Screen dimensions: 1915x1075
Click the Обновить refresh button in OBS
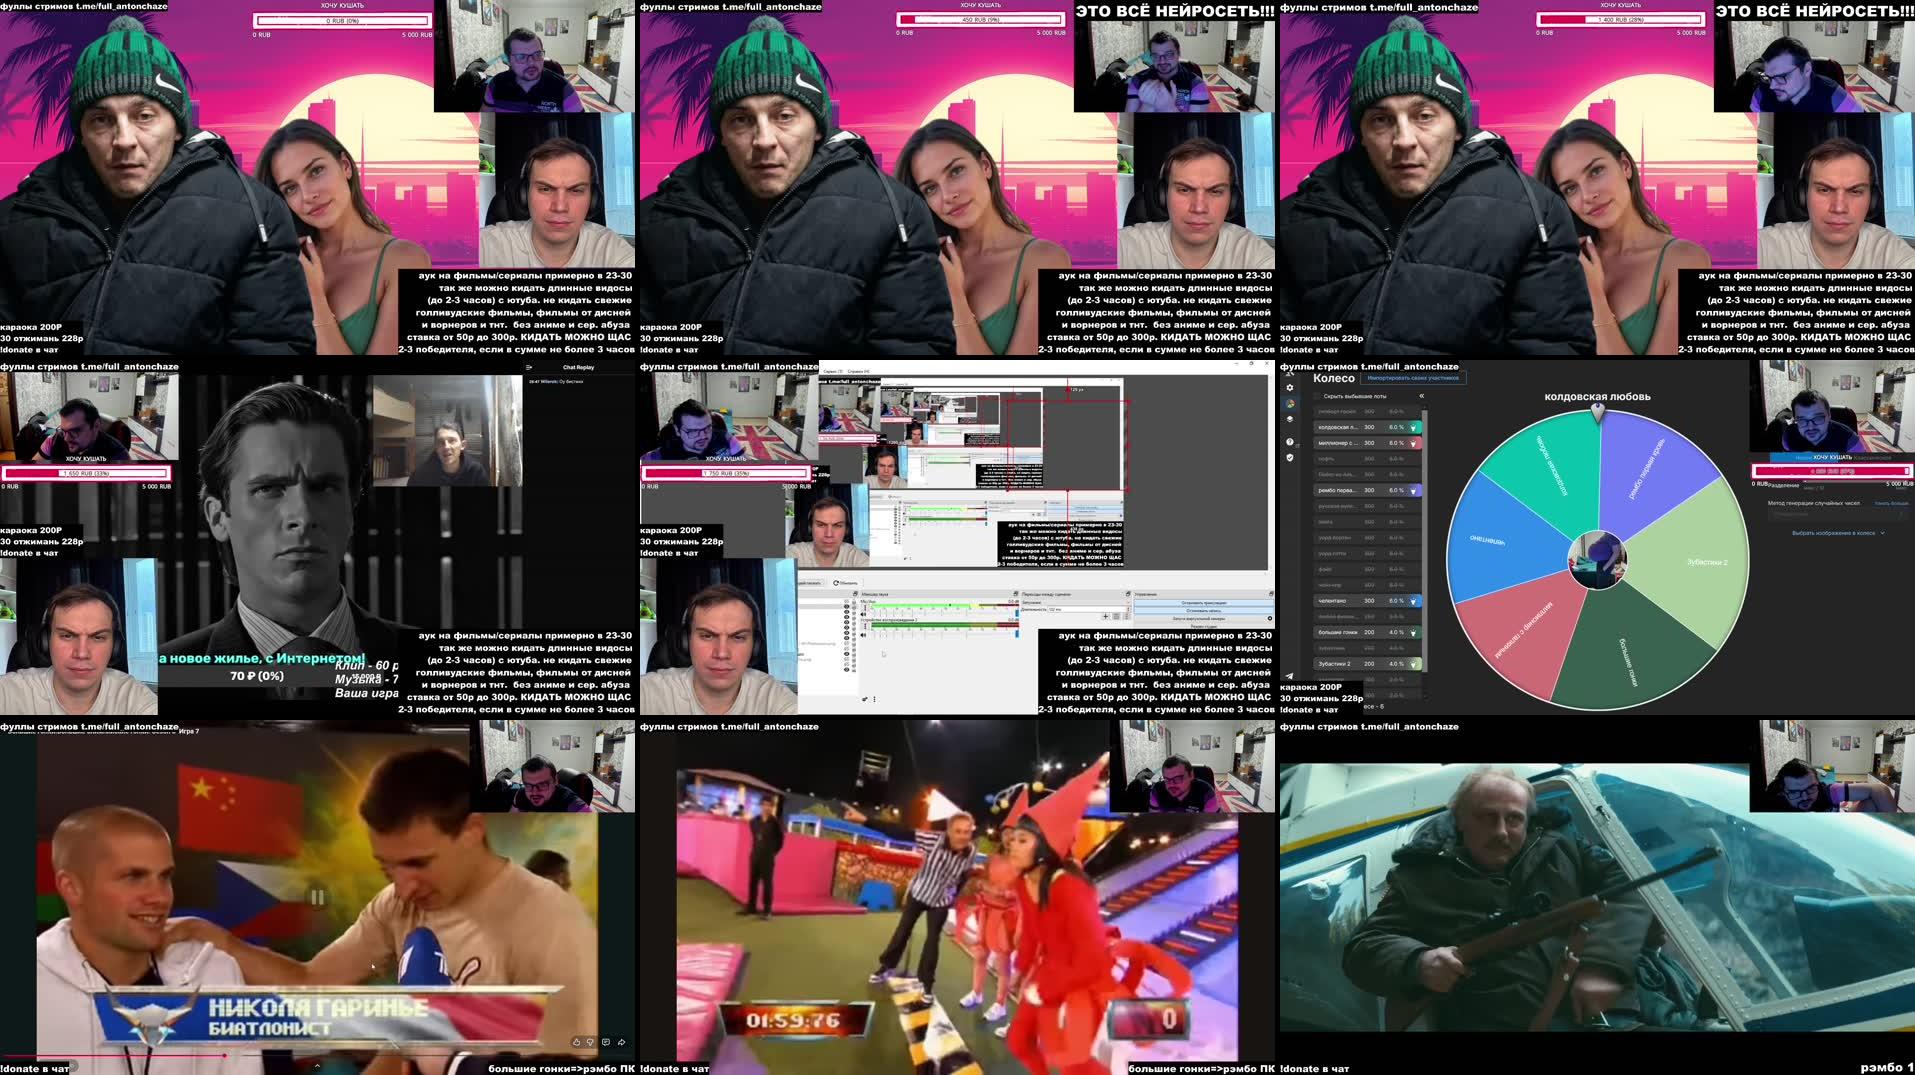(845, 582)
